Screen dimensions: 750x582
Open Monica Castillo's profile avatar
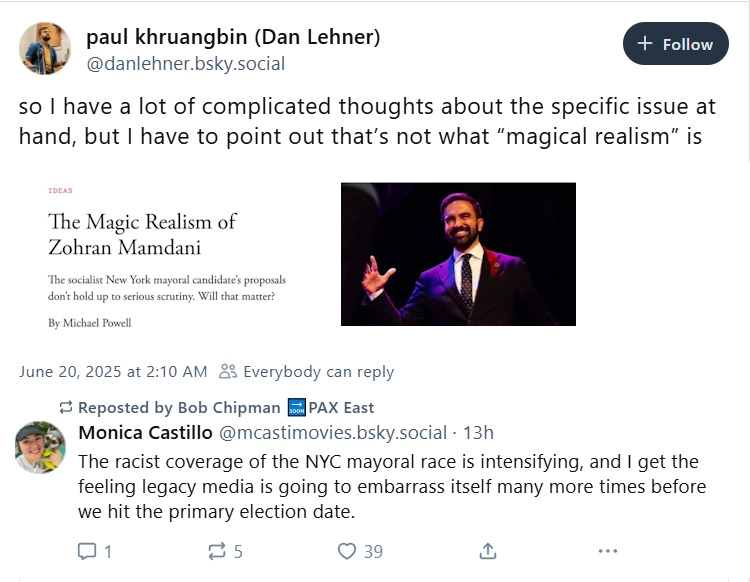point(41,447)
